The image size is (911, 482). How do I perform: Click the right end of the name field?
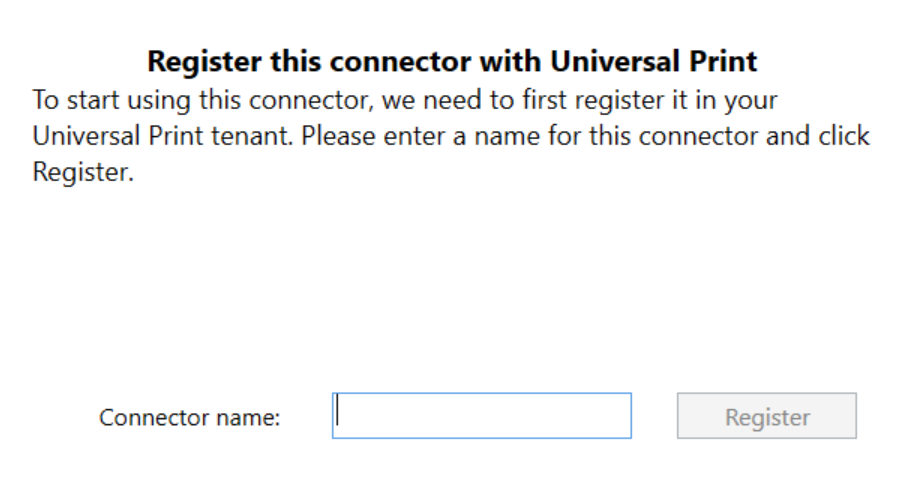[615, 416]
